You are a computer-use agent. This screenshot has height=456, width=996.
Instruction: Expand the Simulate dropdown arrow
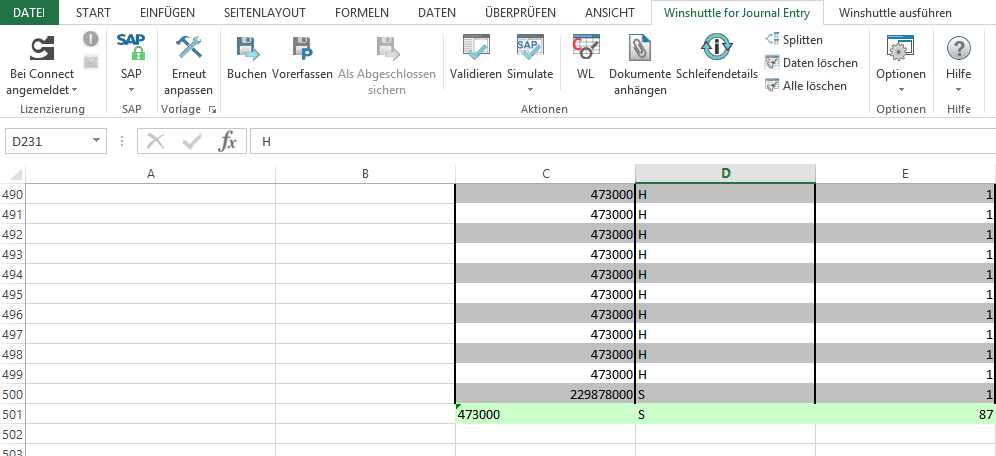pyautogui.click(x=530, y=90)
